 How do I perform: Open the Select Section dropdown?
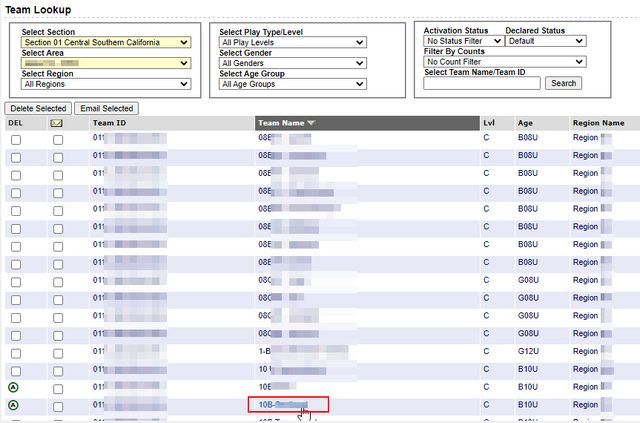105,42
